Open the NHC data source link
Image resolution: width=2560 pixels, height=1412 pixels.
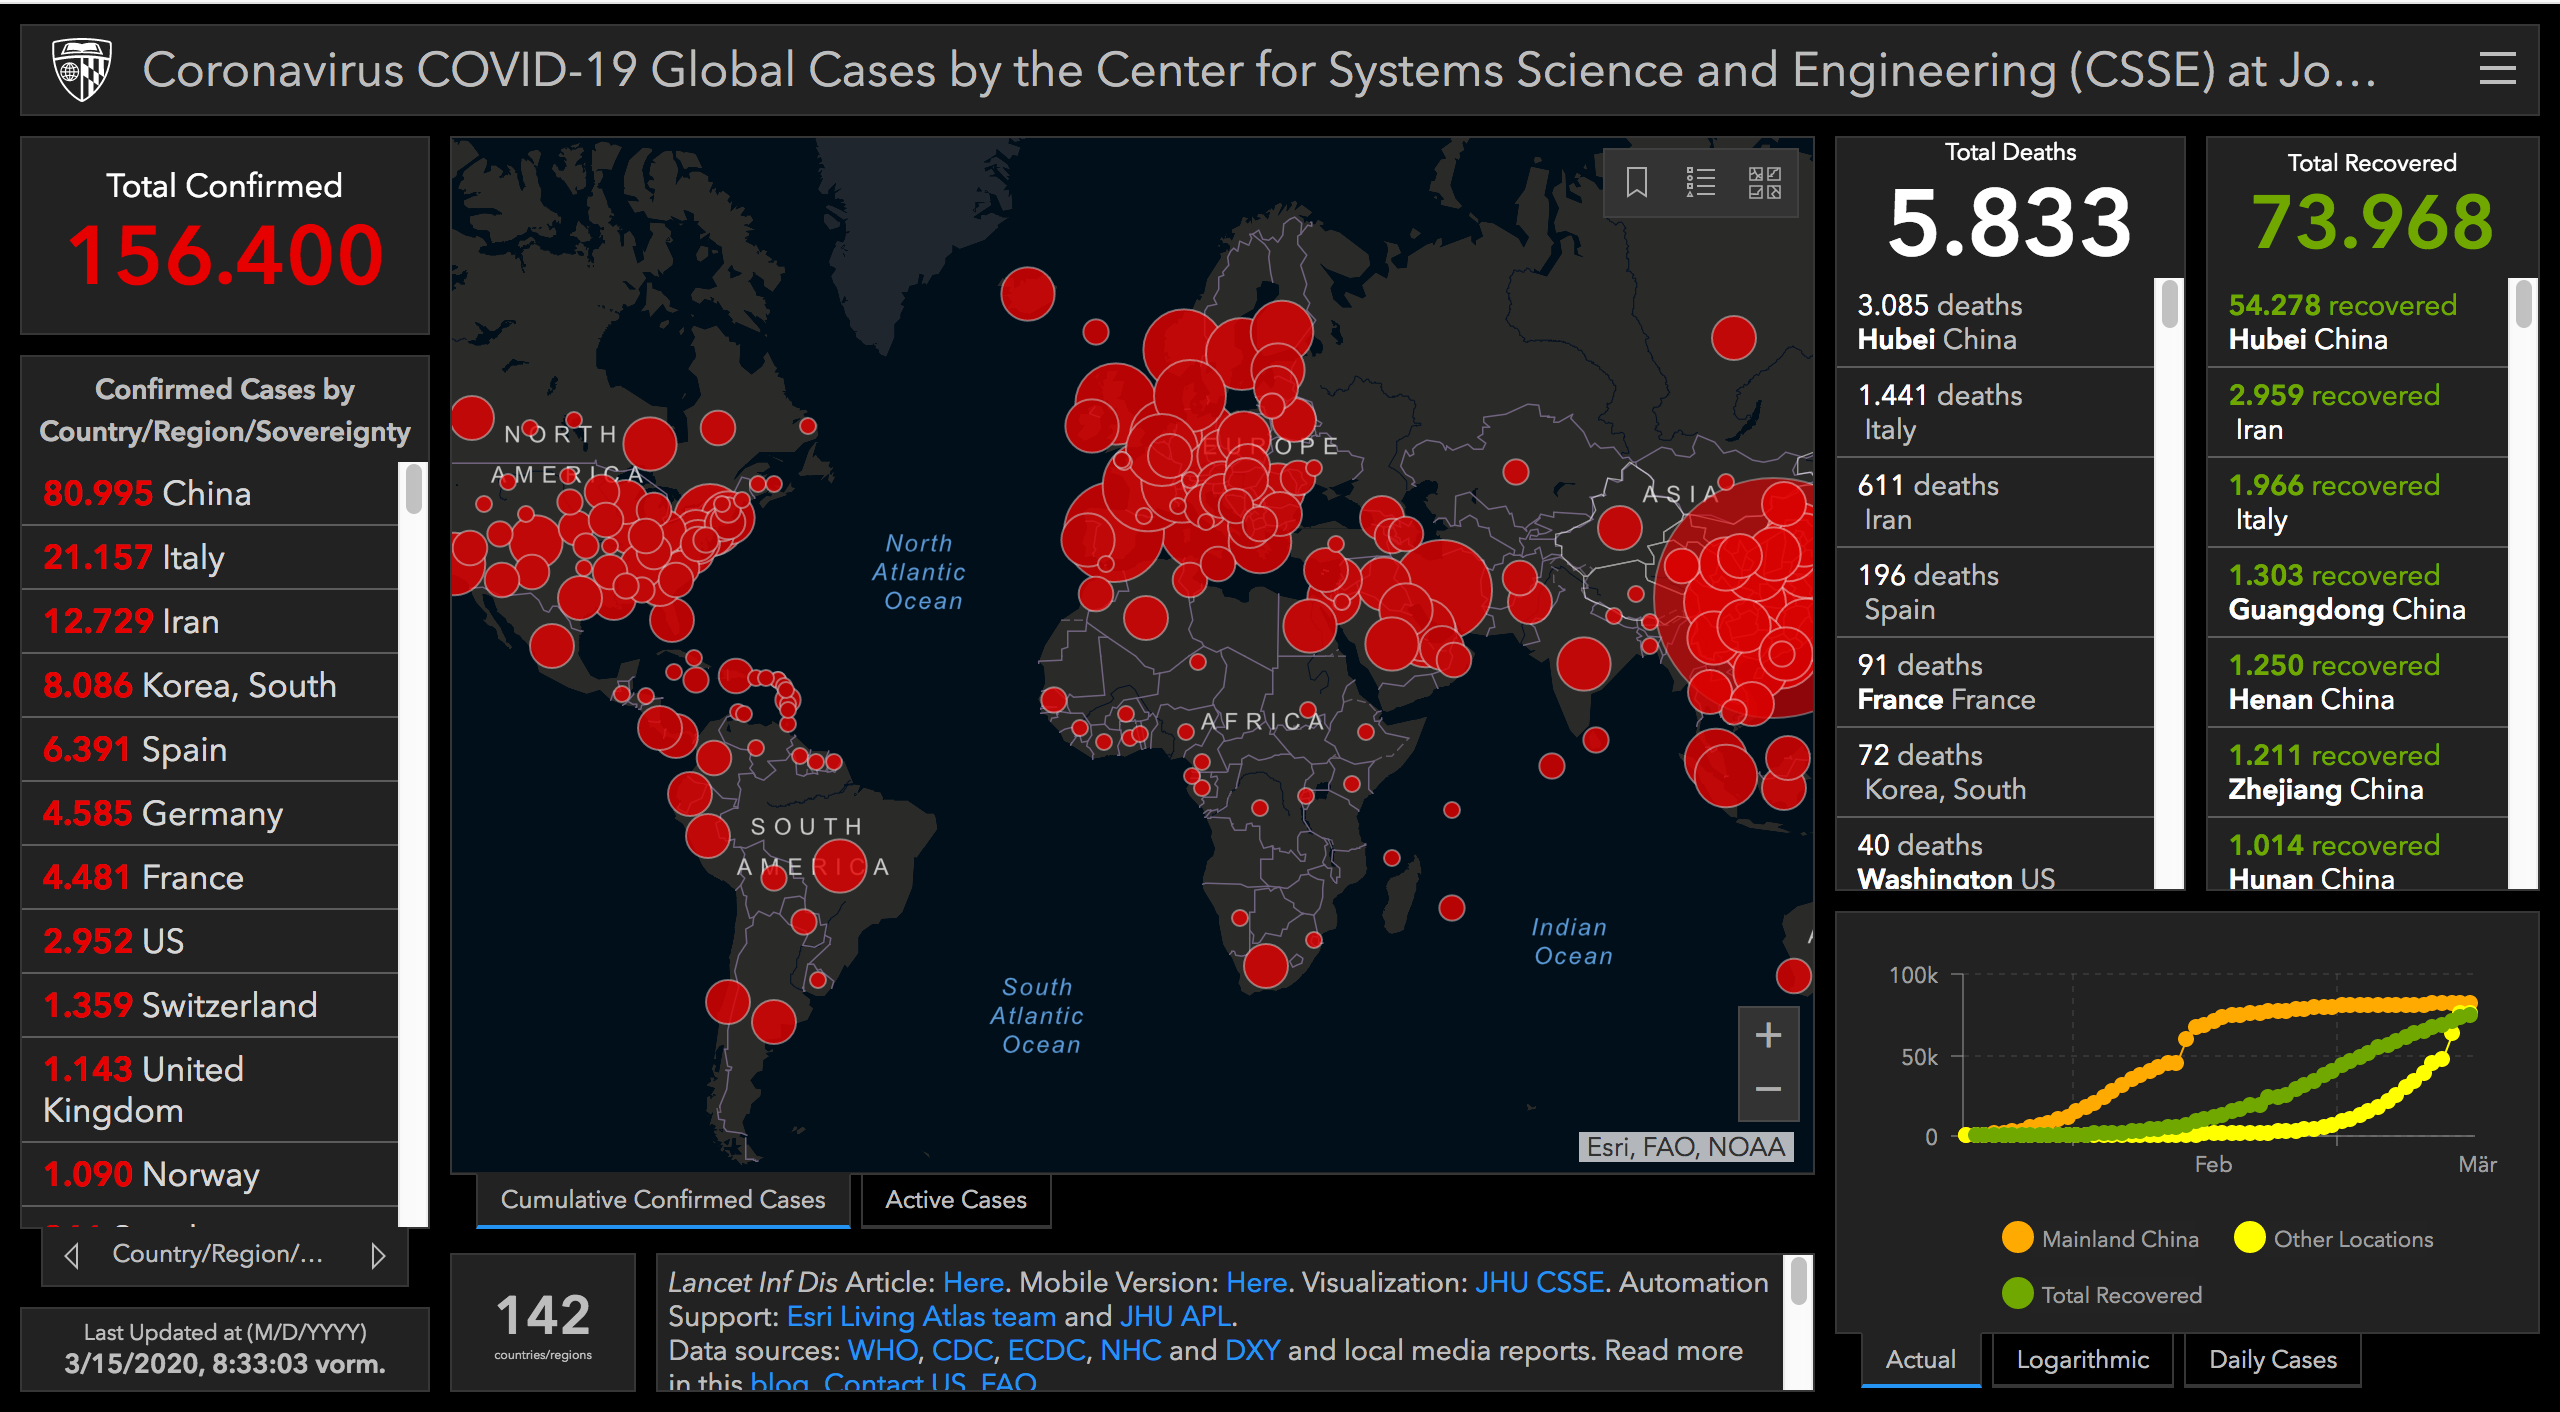tap(1130, 1350)
